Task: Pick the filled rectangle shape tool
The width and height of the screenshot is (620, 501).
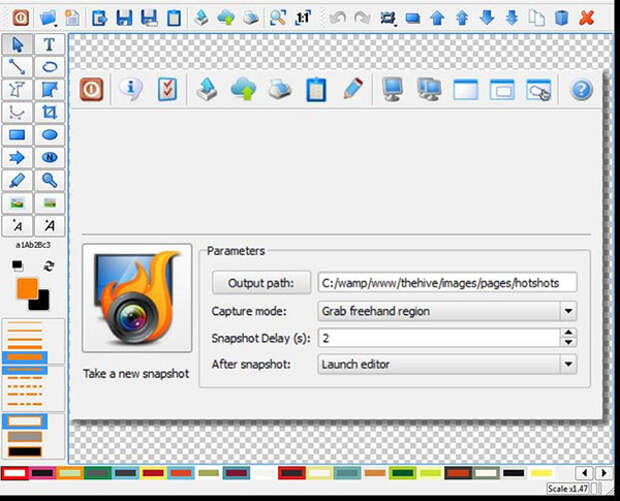Action: click(x=17, y=135)
